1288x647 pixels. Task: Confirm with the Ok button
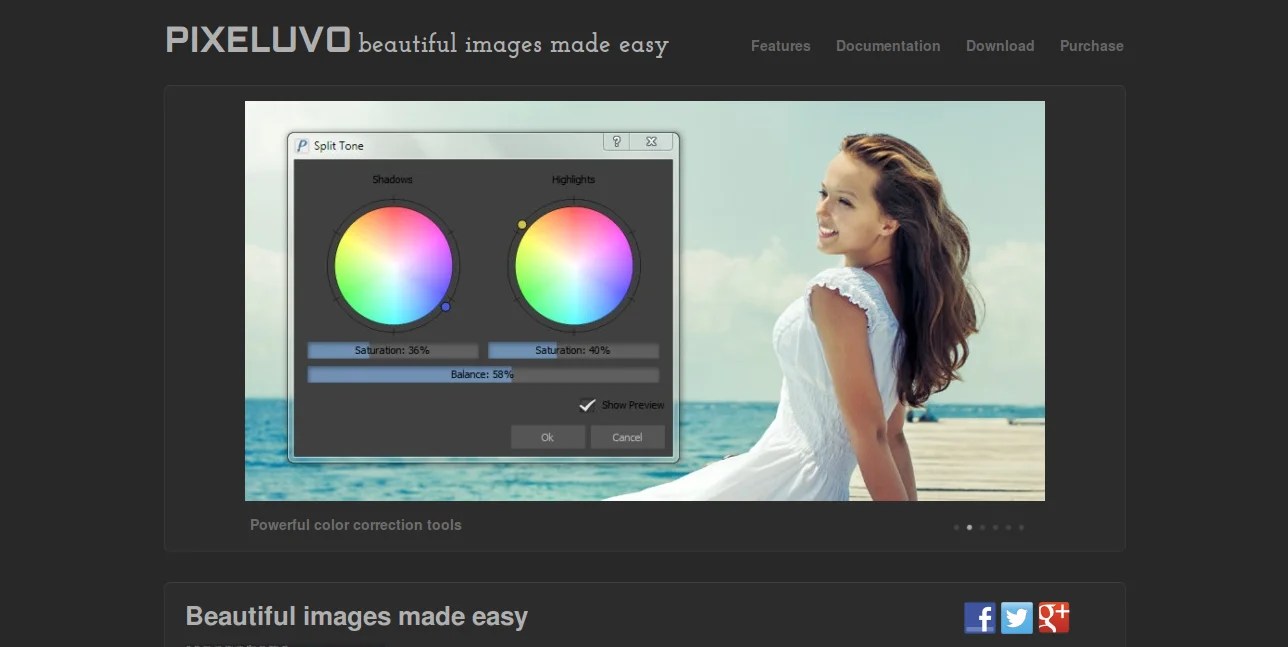click(547, 437)
